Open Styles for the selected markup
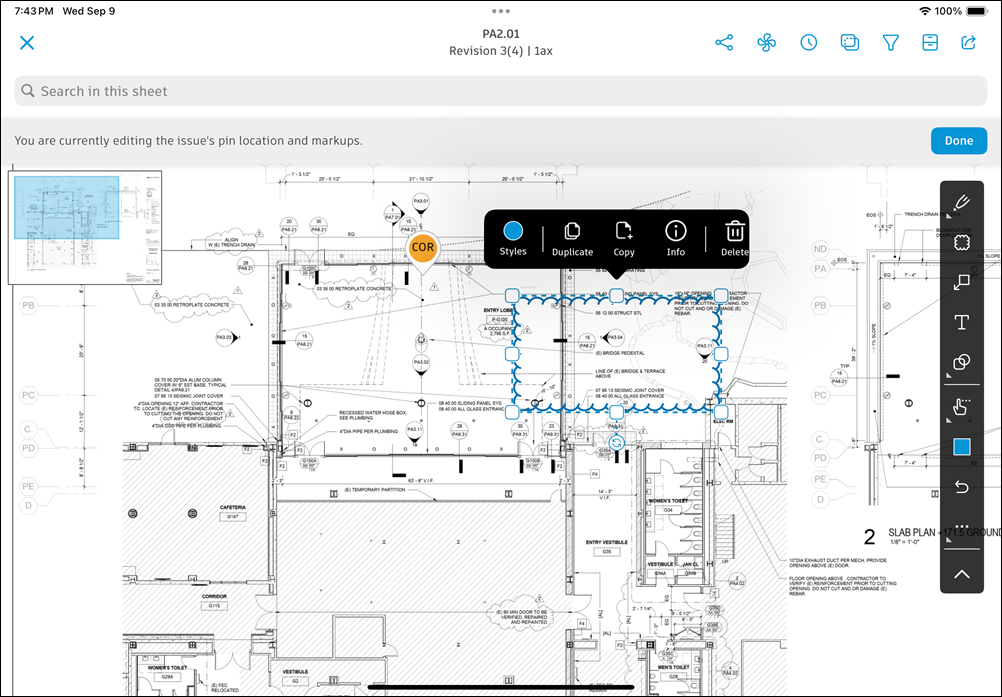This screenshot has height=697, width=1002. click(513, 238)
